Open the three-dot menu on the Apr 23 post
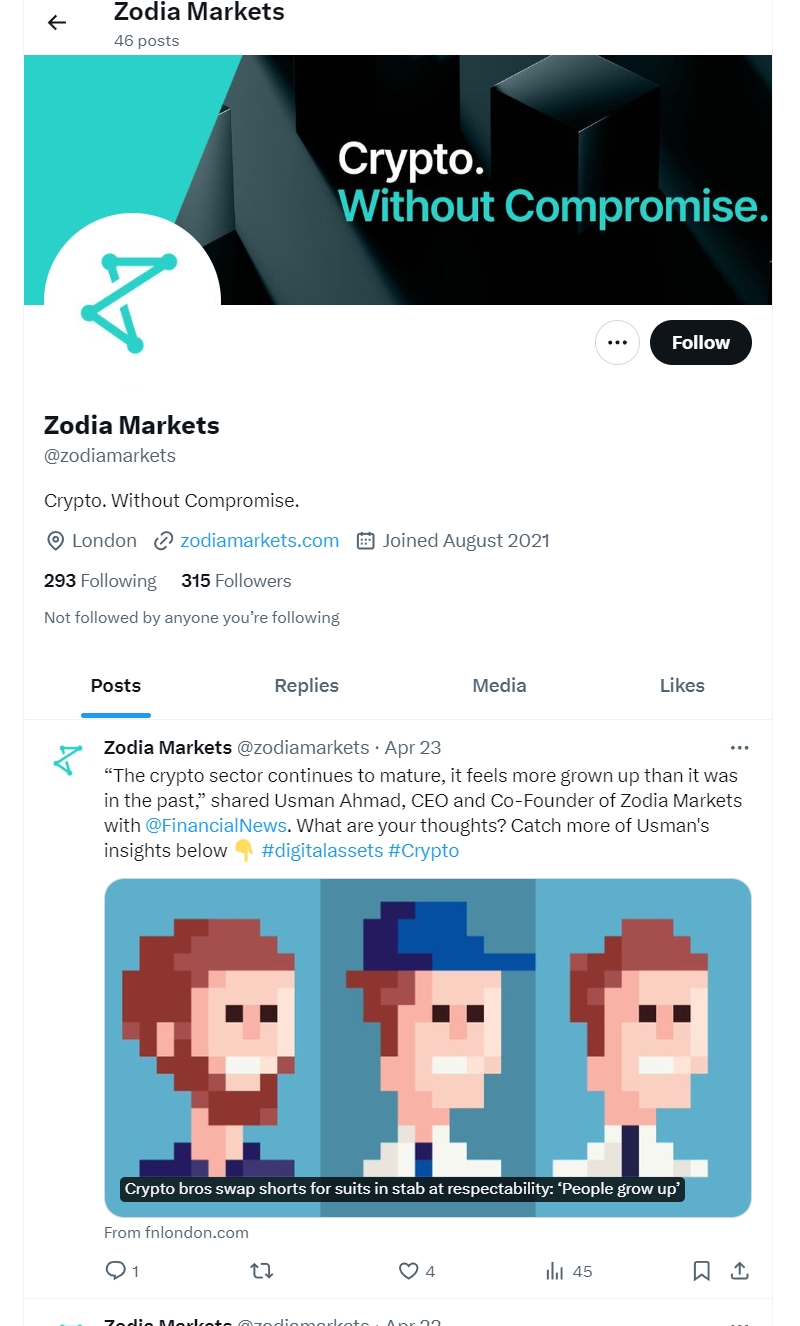Viewport: 800px width, 1326px height. pos(740,747)
